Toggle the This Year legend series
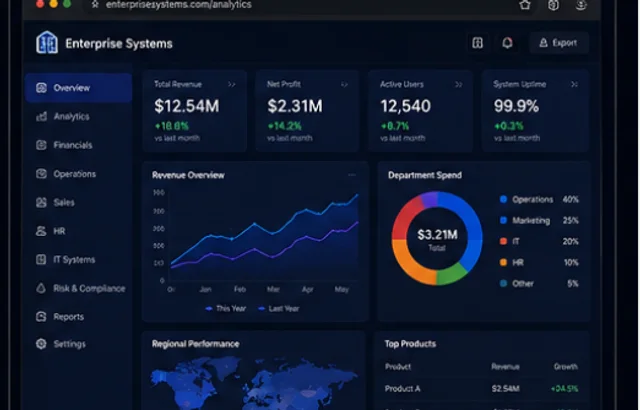The width and height of the screenshot is (640, 410). click(226, 308)
